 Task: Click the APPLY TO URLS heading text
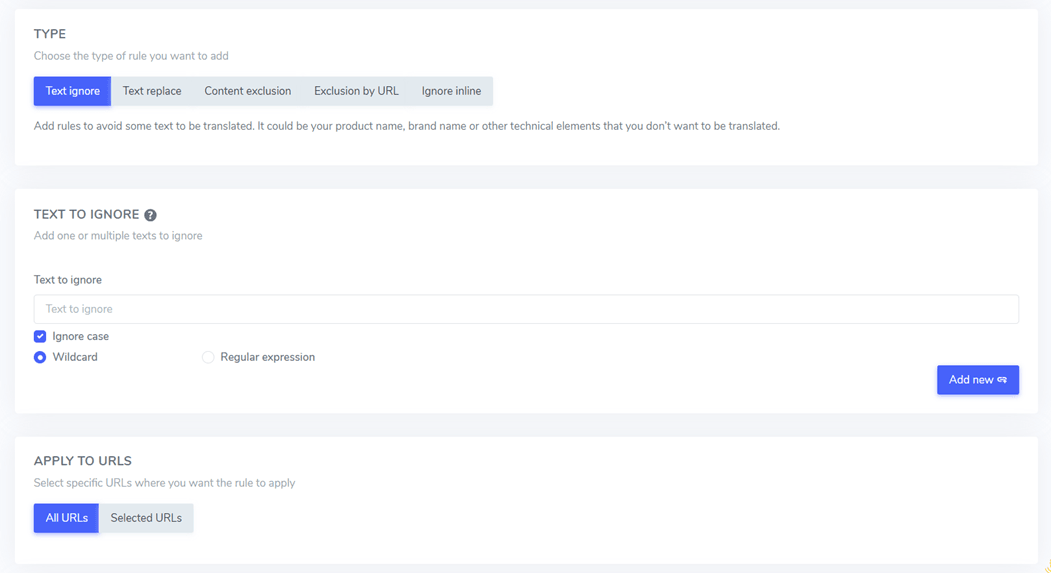click(x=82, y=461)
